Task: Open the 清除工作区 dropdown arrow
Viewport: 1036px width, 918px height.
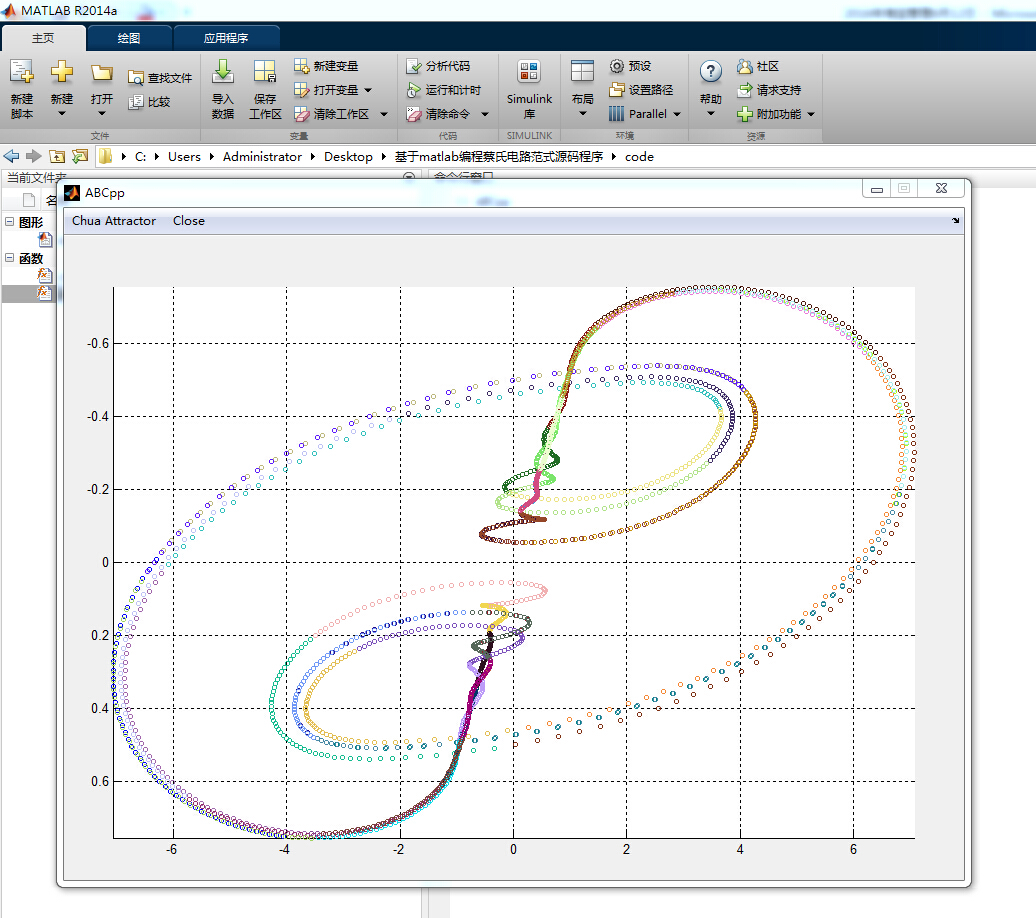Action: tap(384, 114)
